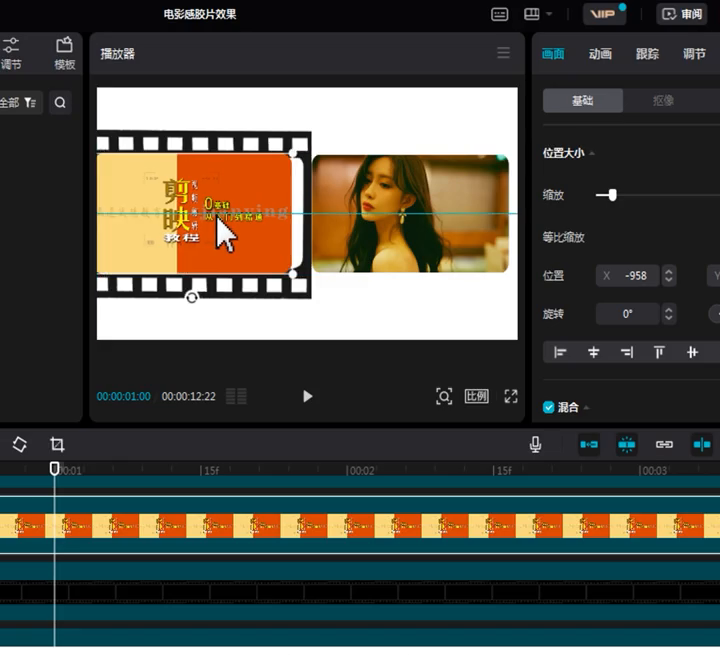Click the black film strip clip on timeline
Screen dimensions: 720x655
click(360, 593)
